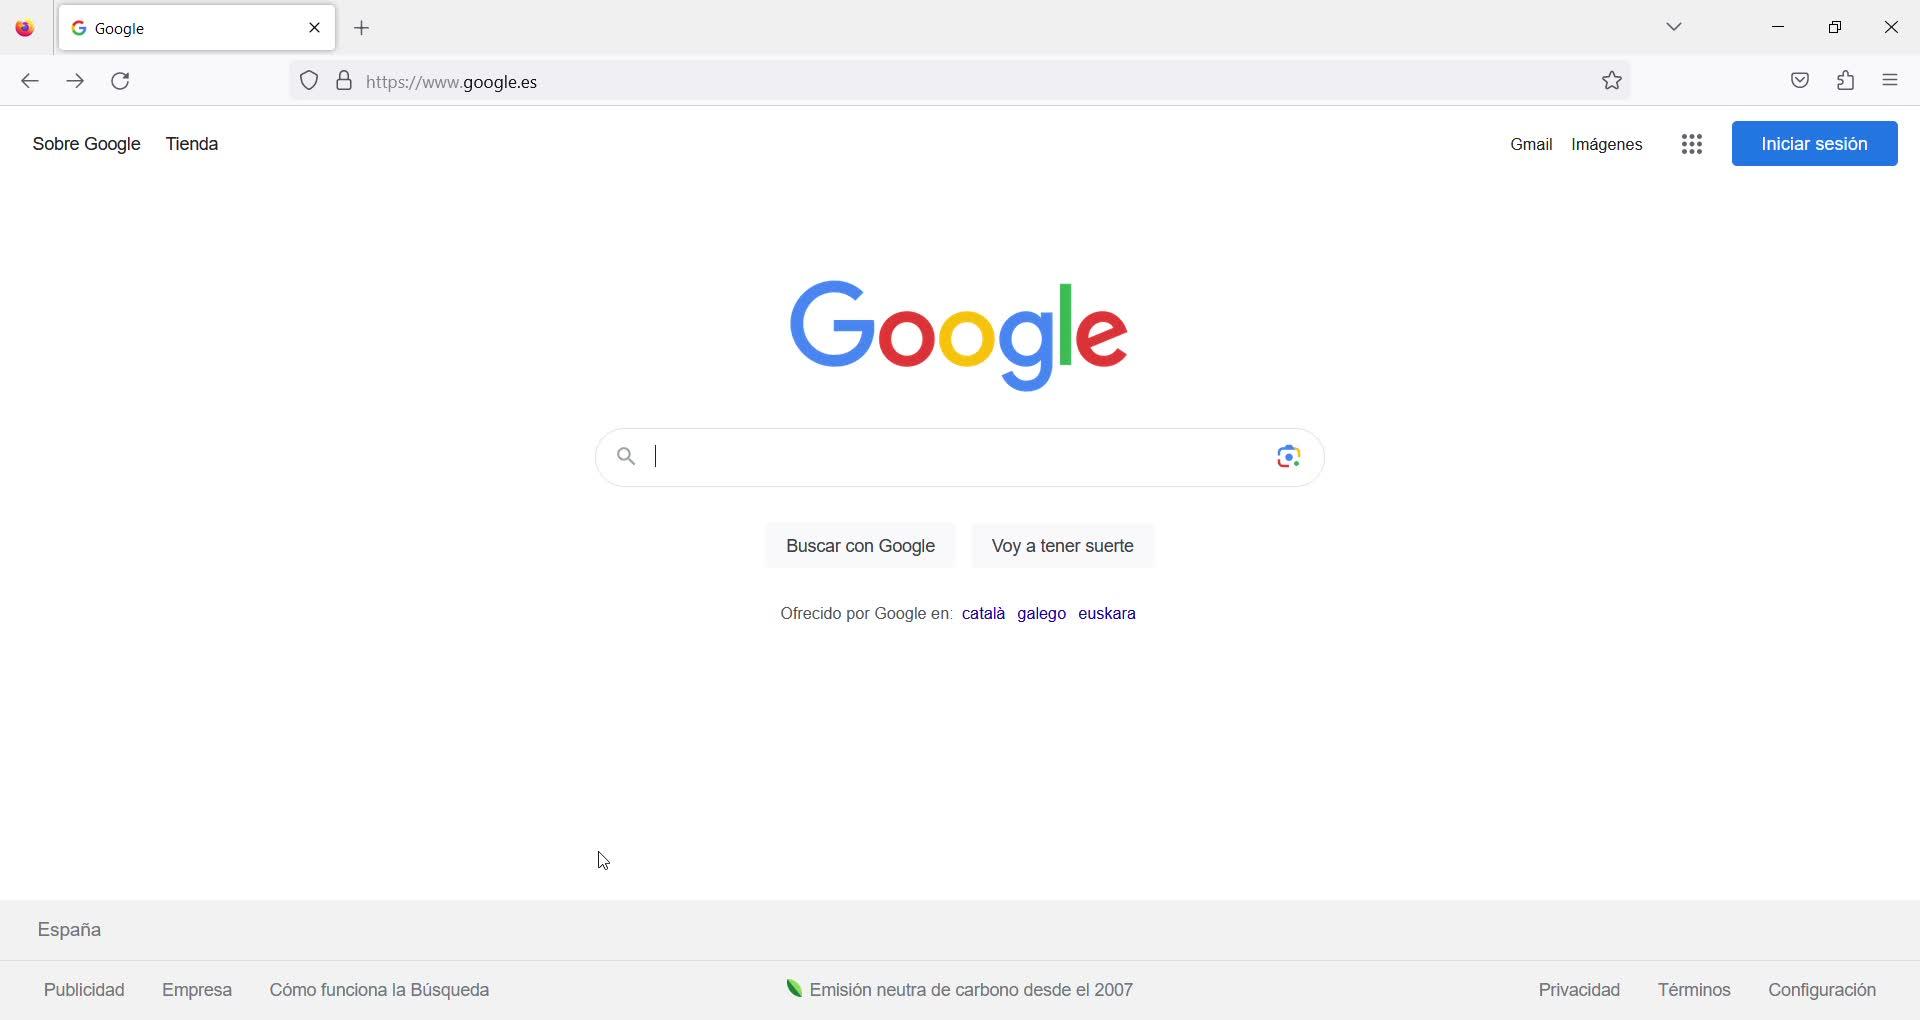This screenshot has width=1920, height=1020.
Task: Click the tracking protection shield icon
Action: pos(309,81)
